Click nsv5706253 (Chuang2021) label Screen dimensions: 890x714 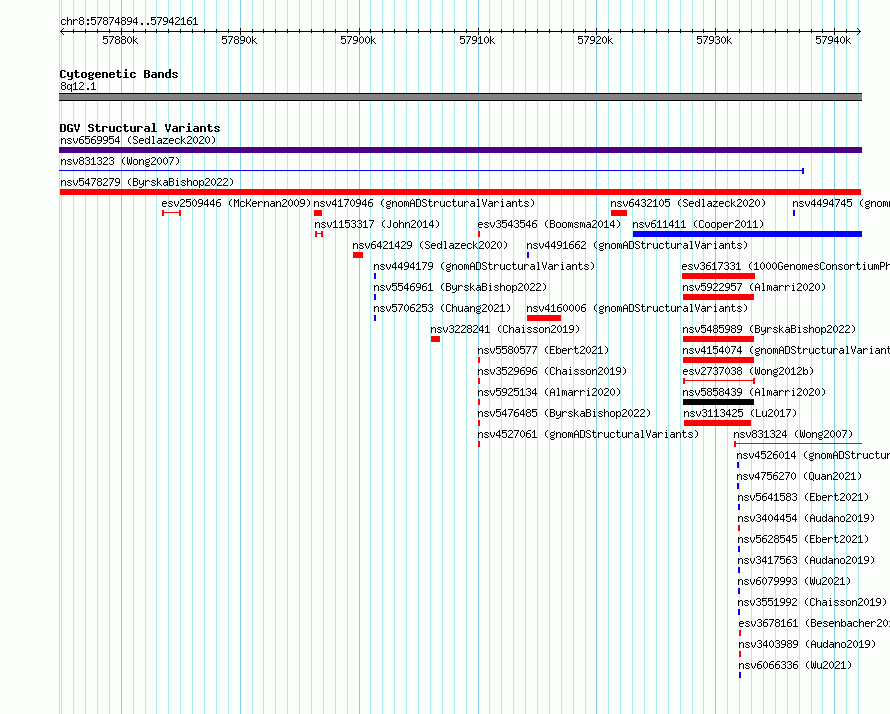tap(442, 308)
